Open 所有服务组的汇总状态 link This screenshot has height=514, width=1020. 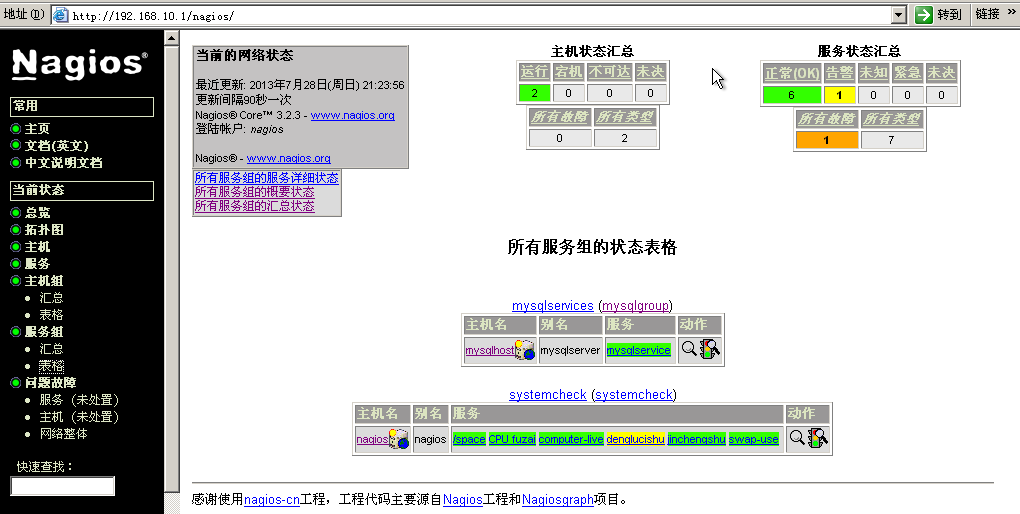click(x=254, y=206)
